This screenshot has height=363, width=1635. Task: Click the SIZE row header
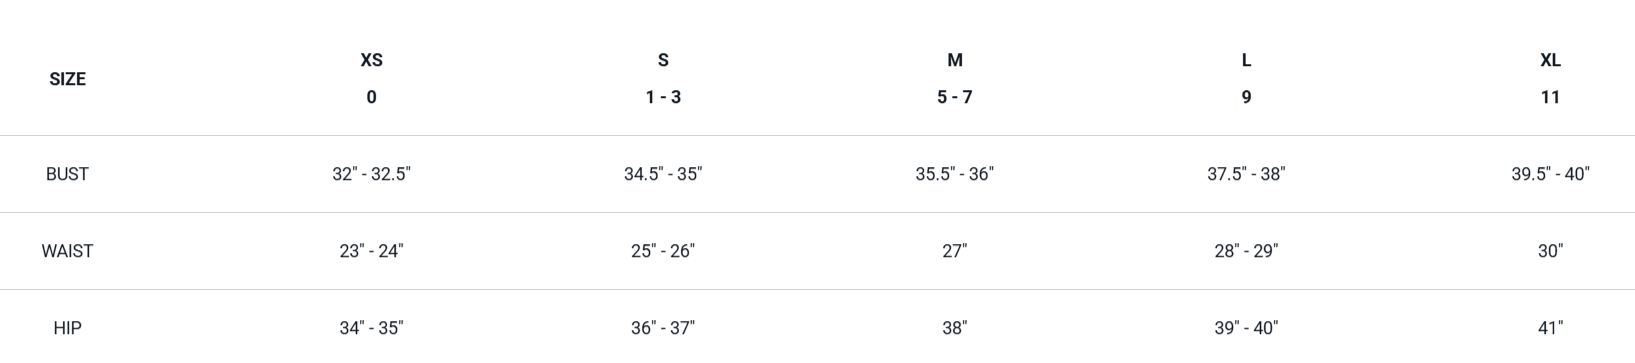click(x=67, y=79)
